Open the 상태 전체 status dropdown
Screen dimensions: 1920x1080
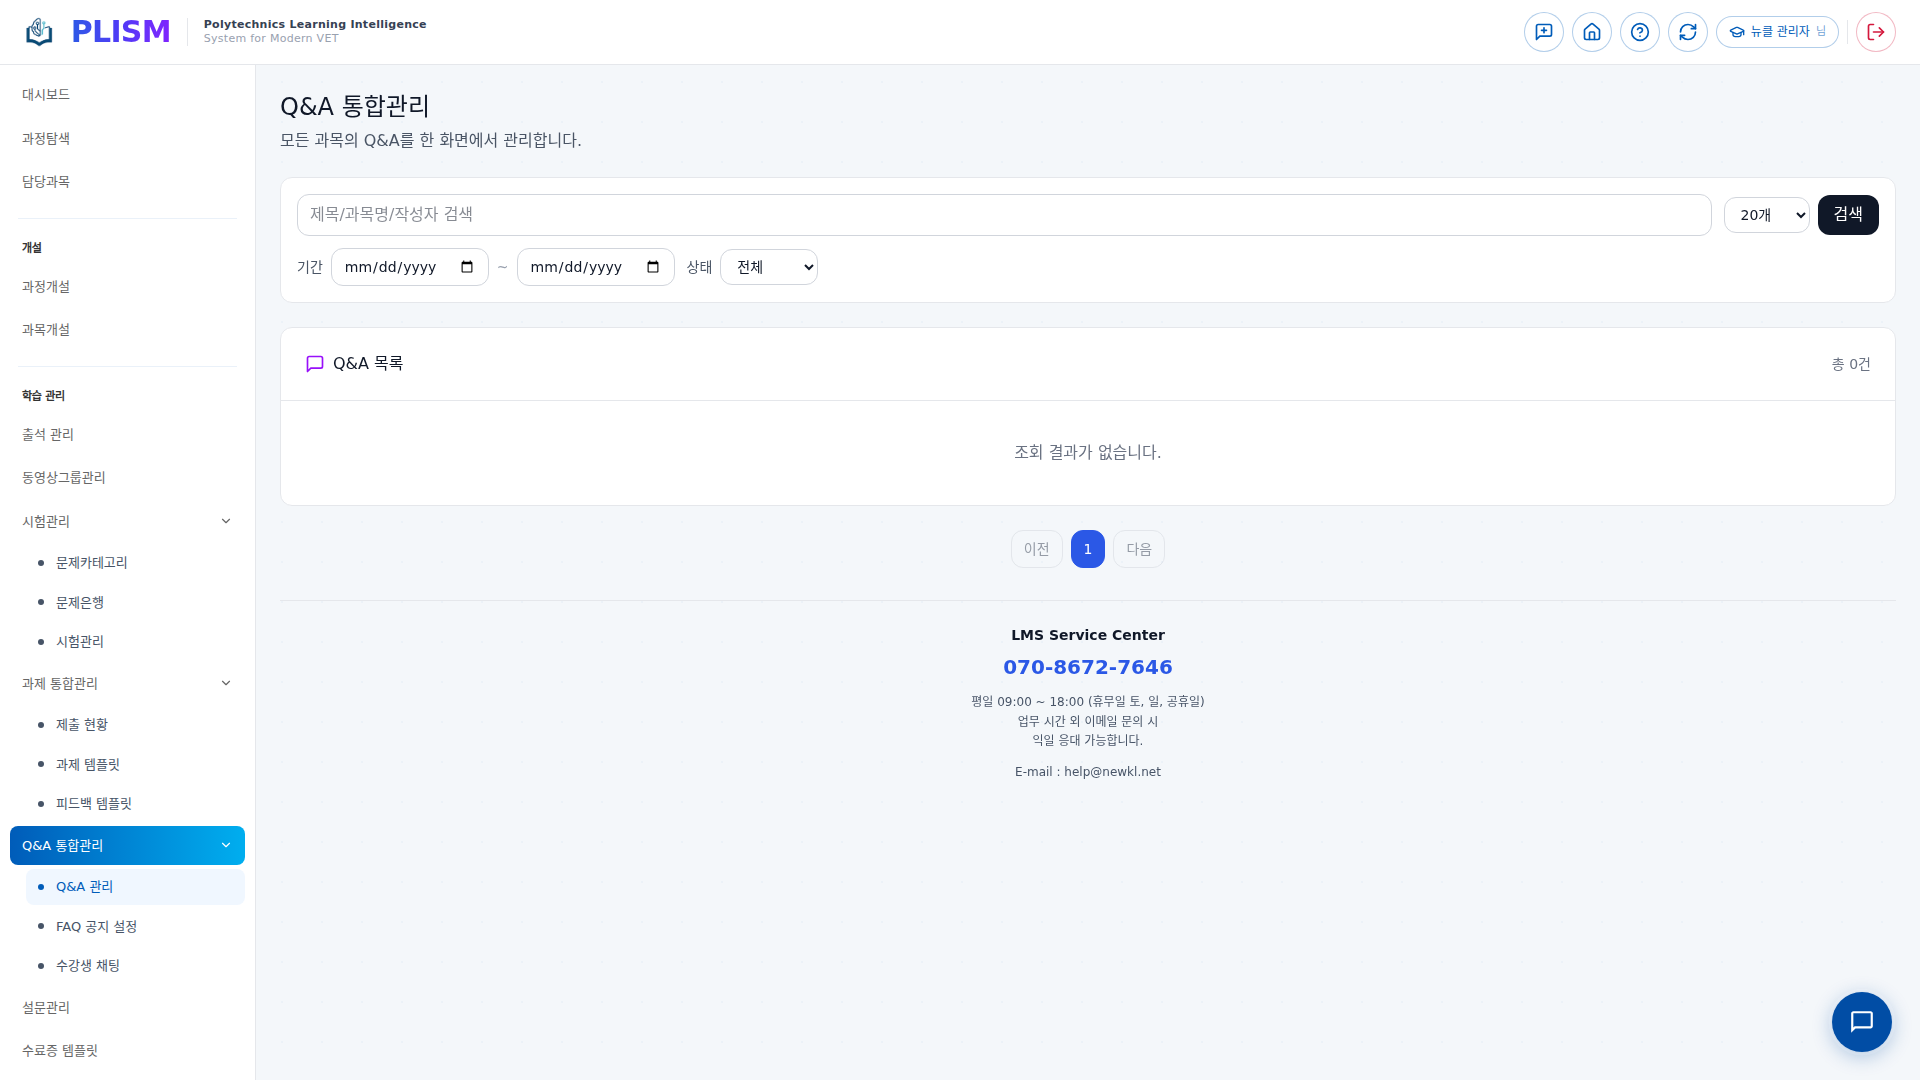pos(768,267)
